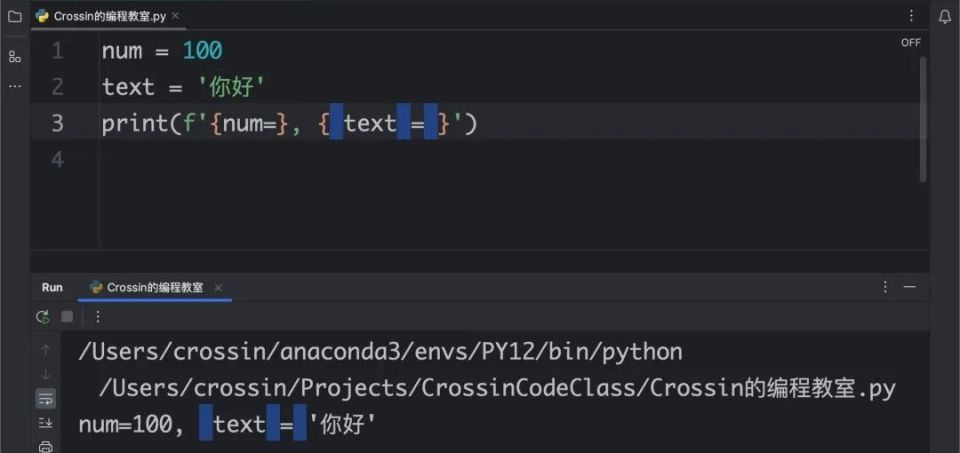The height and width of the screenshot is (453, 960).
Task: Toggle the OFF inspection indicator
Action: [x=910, y=42]
